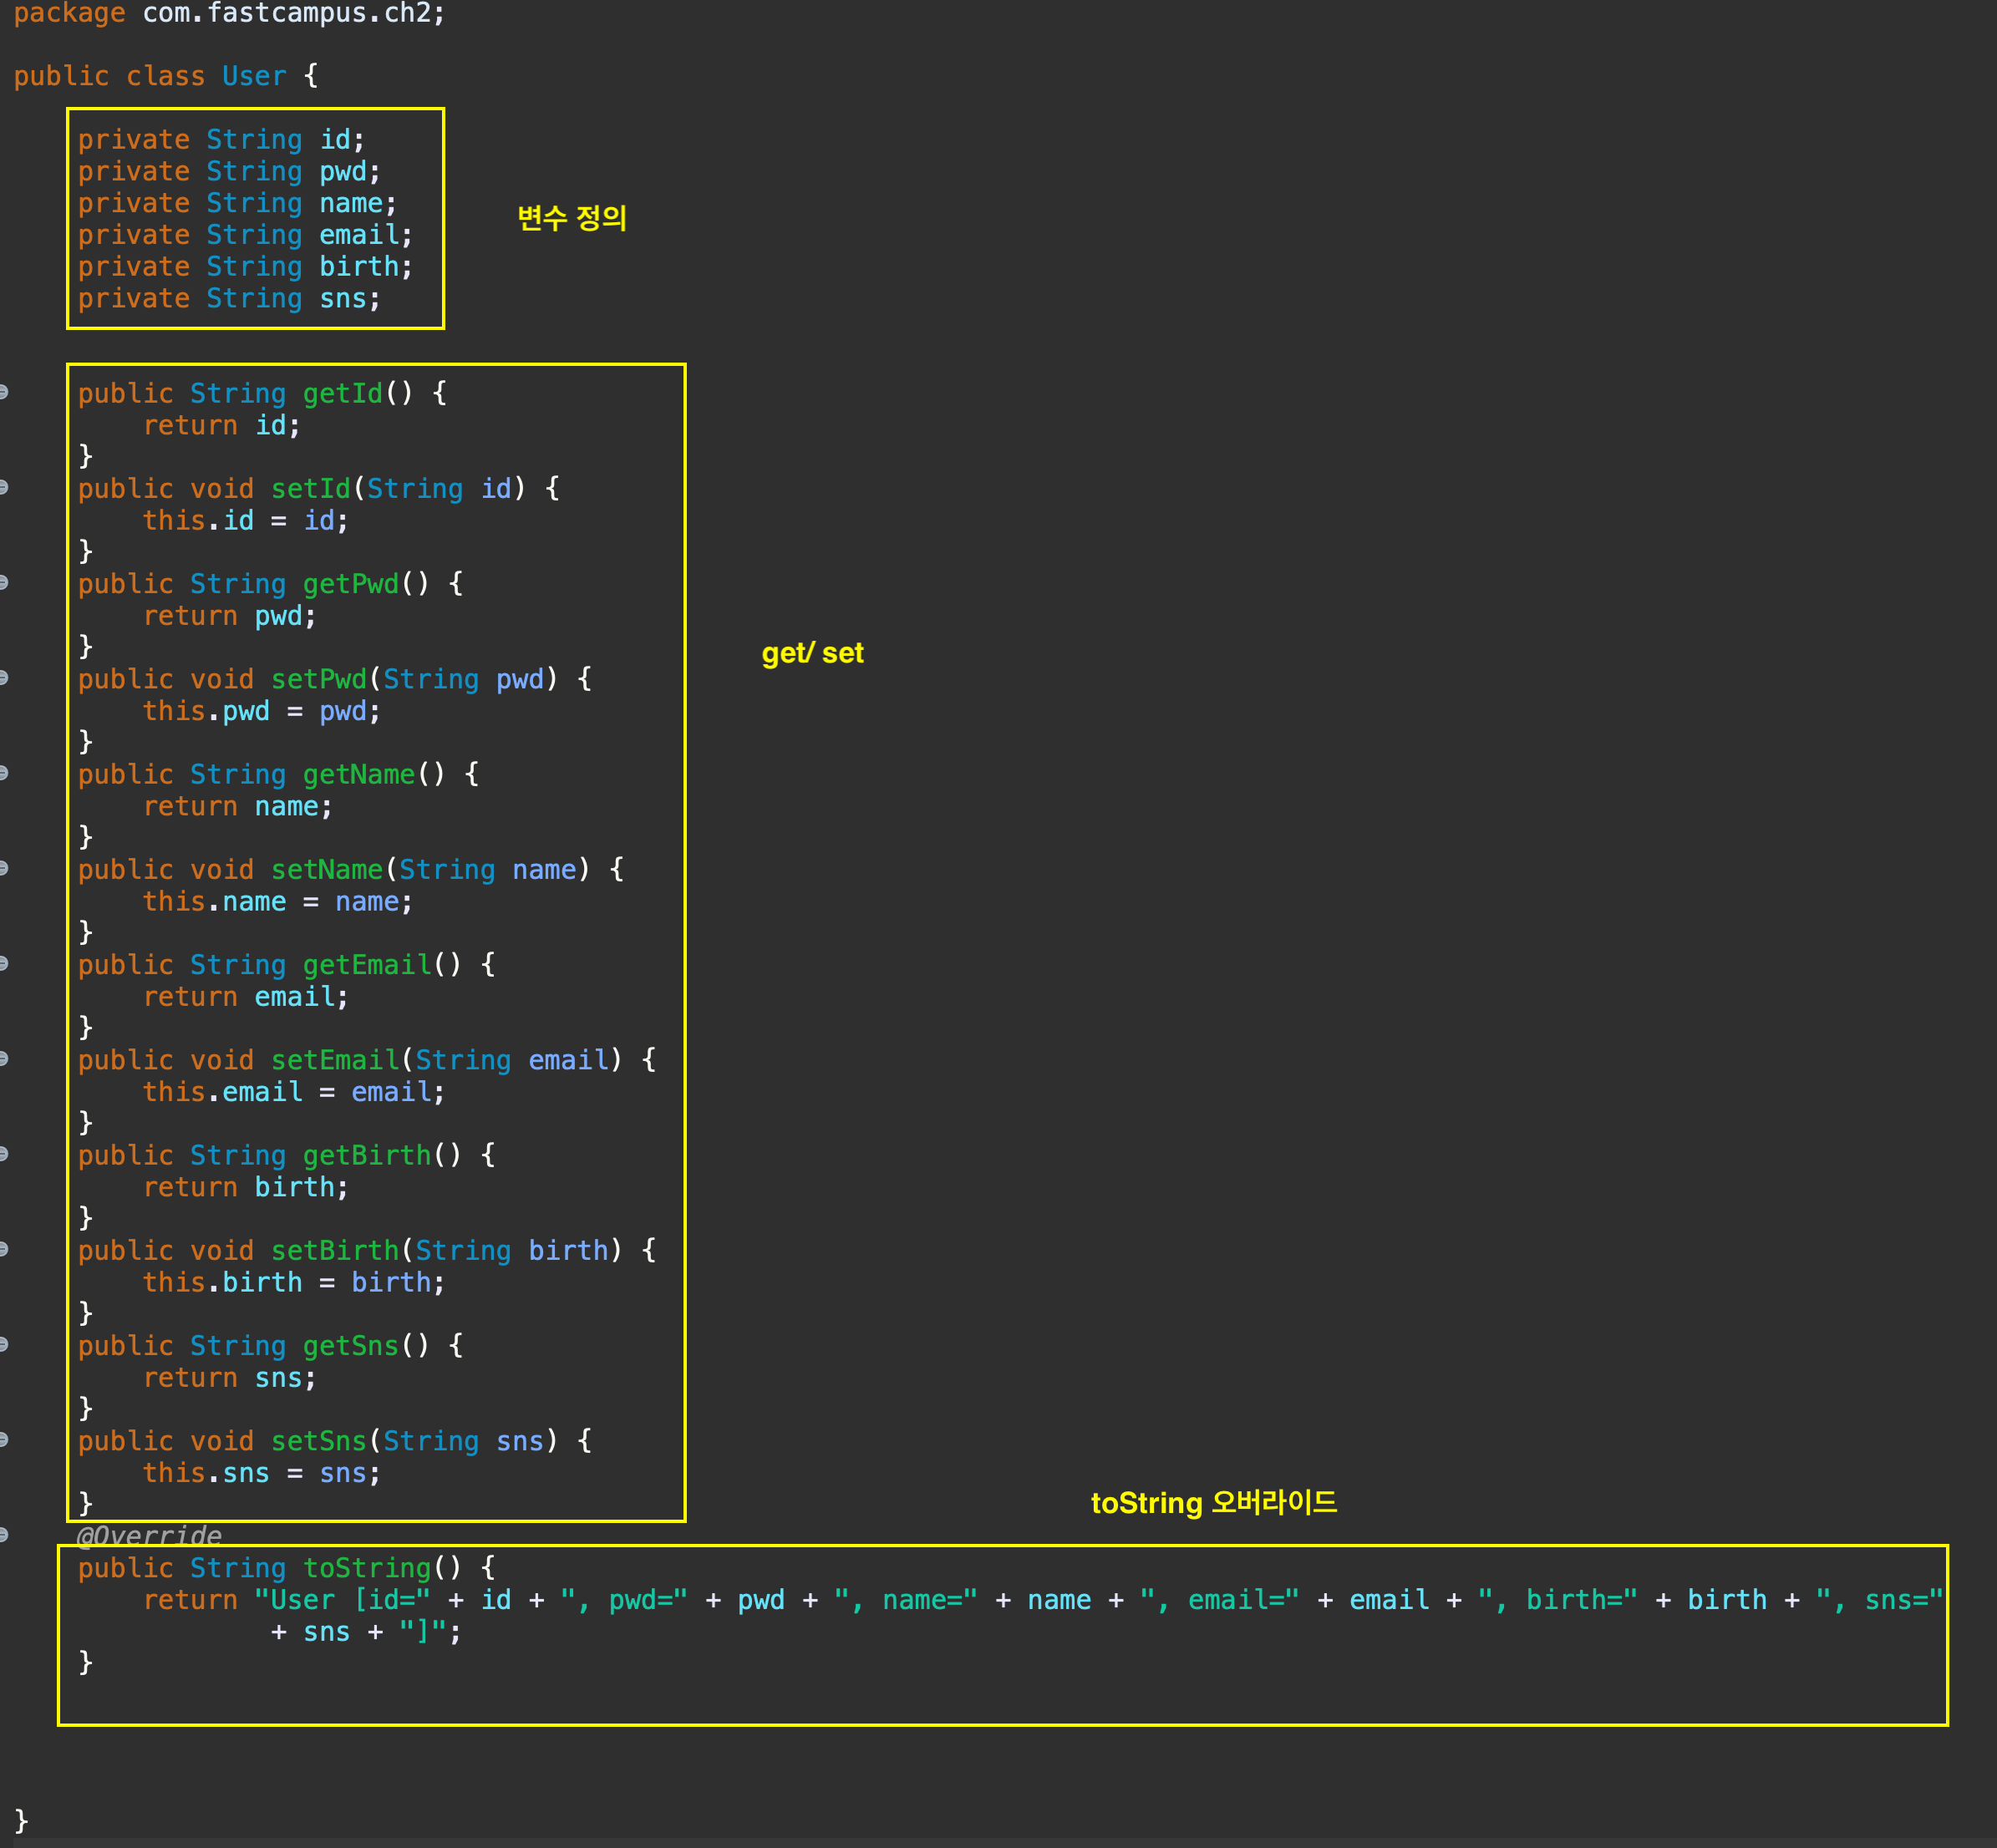Click the yellow '변수 정의' annotation label
1997x1848 pixels.
tap(571, 218)
